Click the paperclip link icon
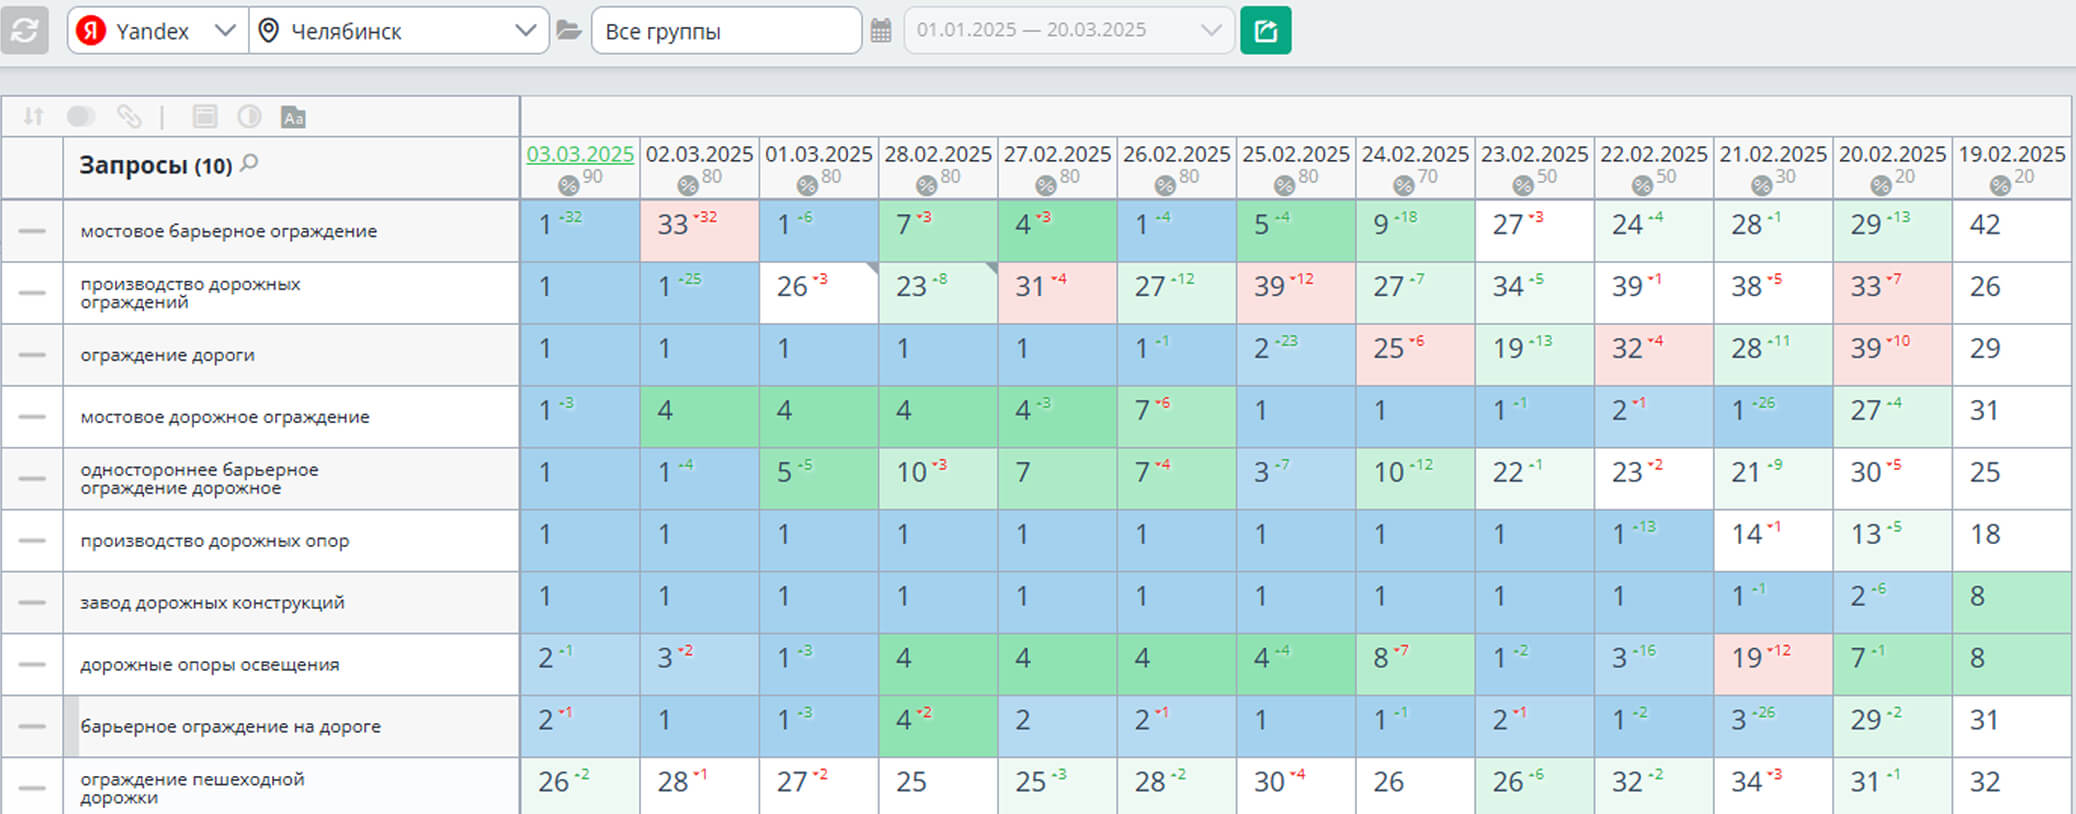The image size is (2076, 814). point(129,116)
